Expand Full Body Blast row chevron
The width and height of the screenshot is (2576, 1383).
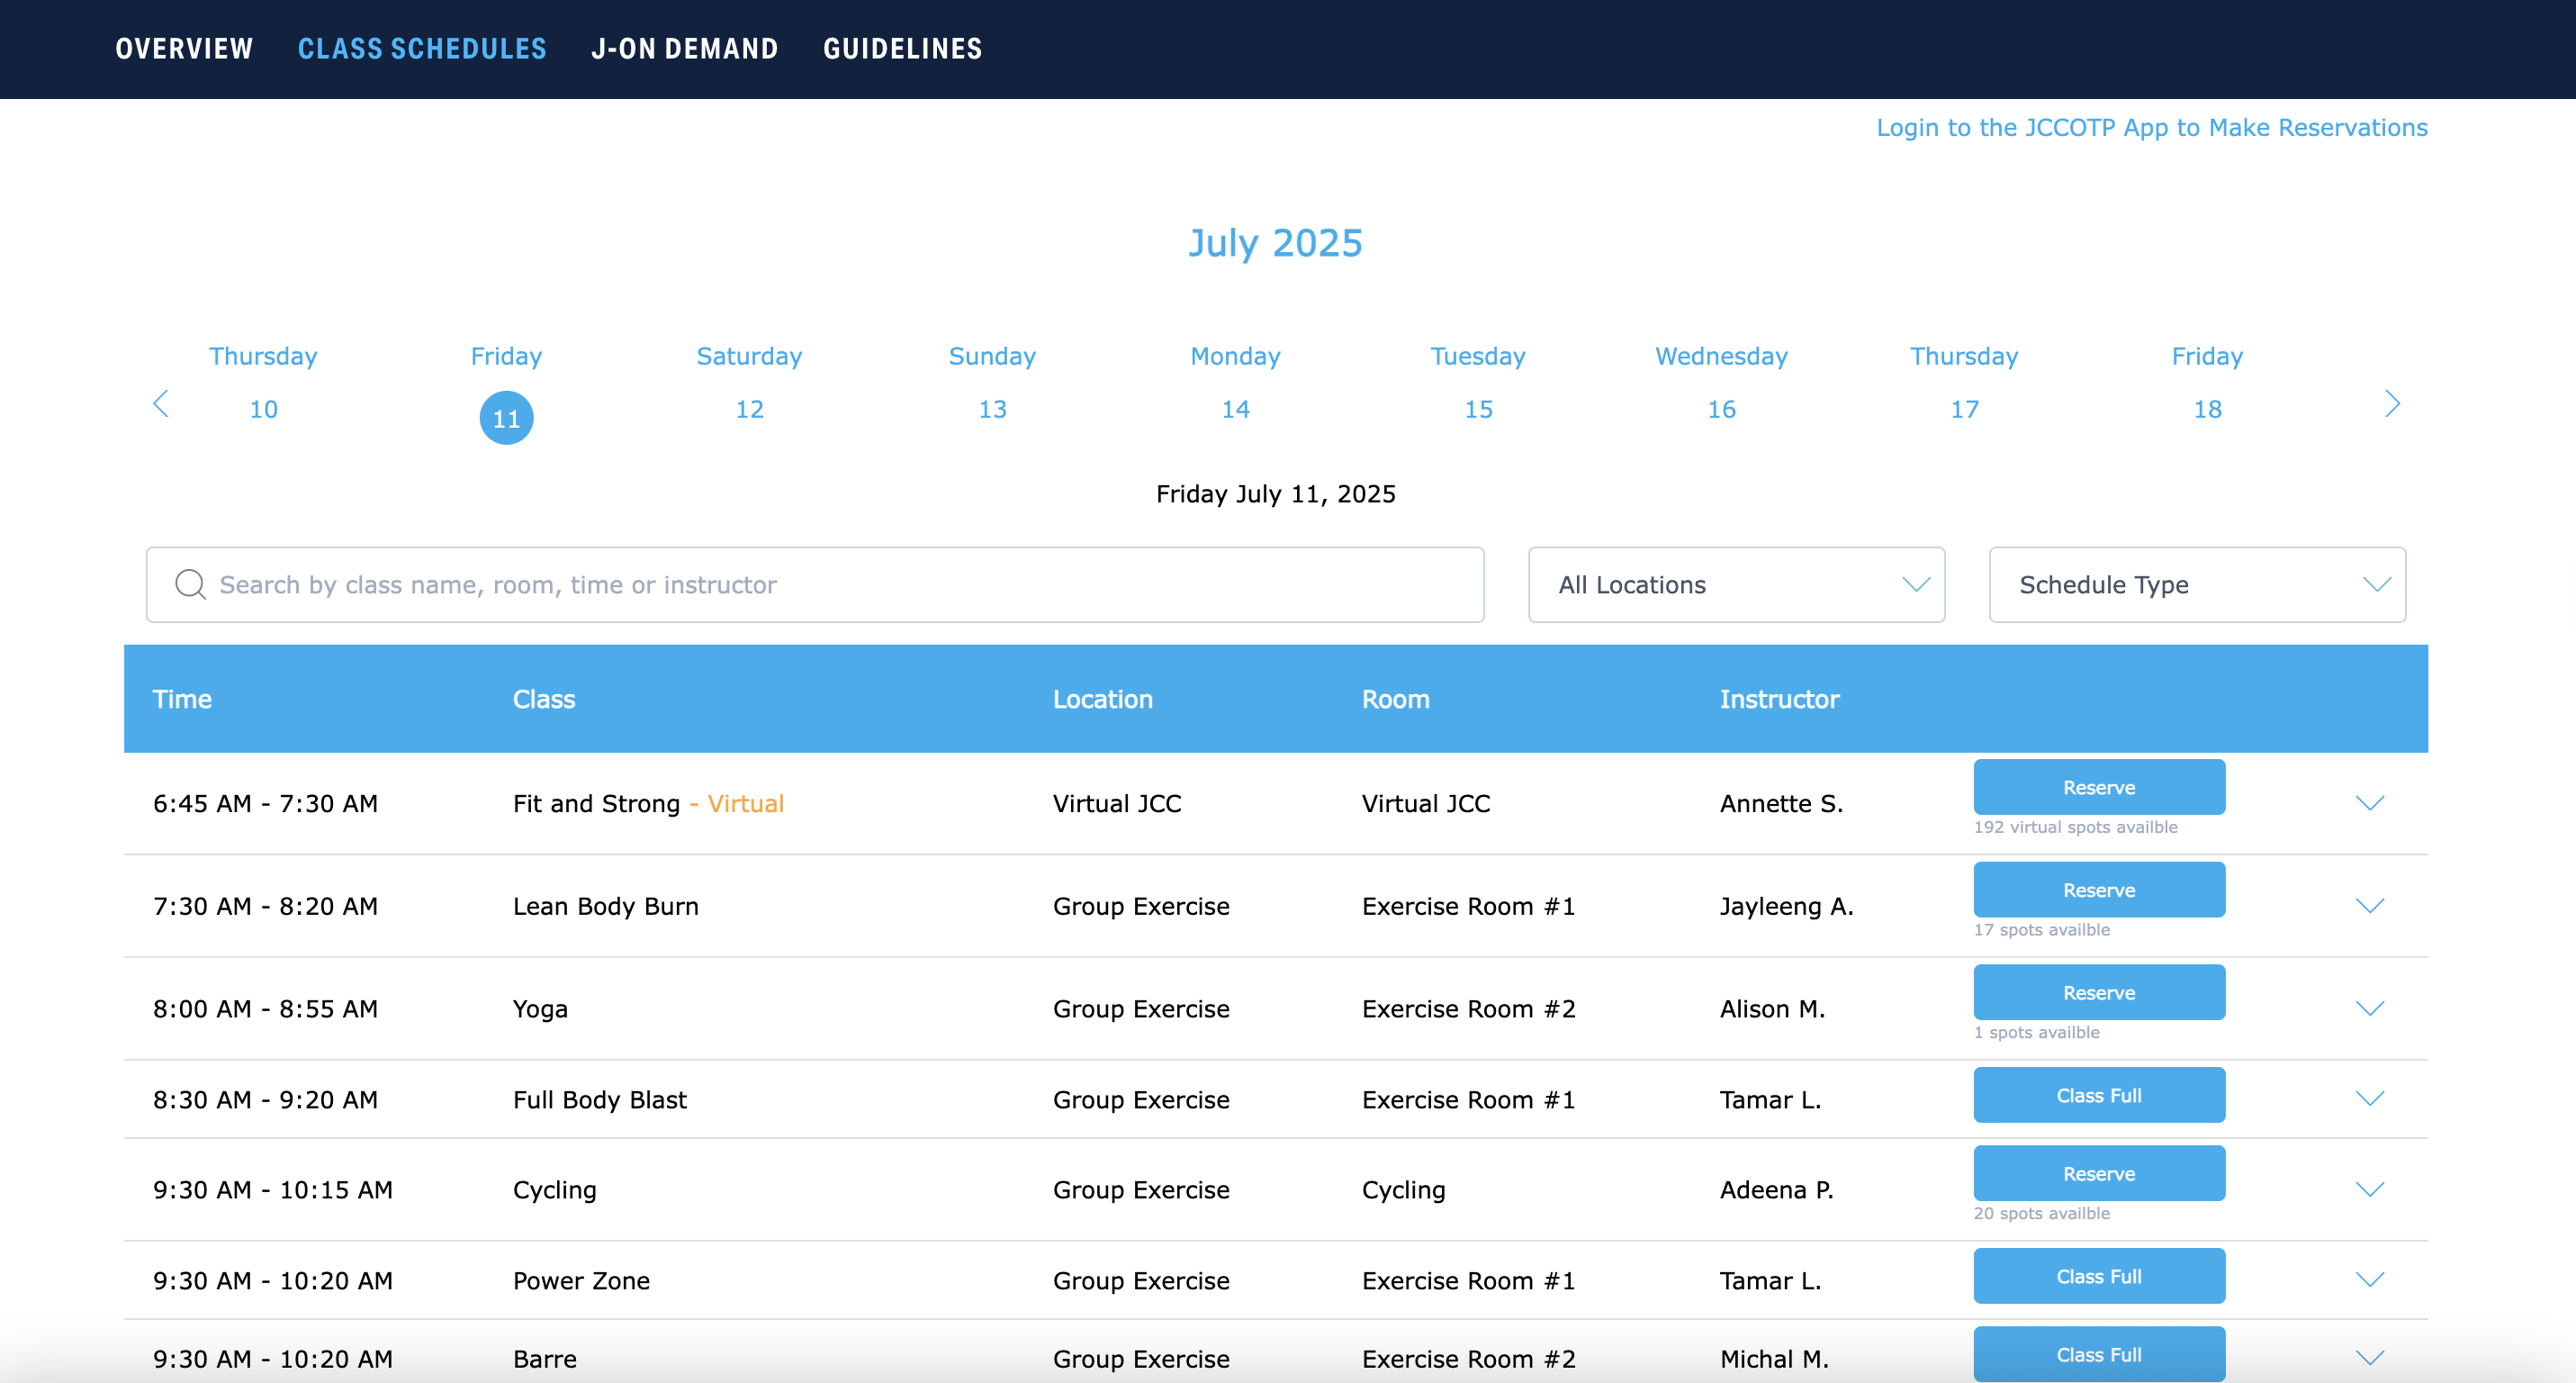click(x=2369, y=1098)
